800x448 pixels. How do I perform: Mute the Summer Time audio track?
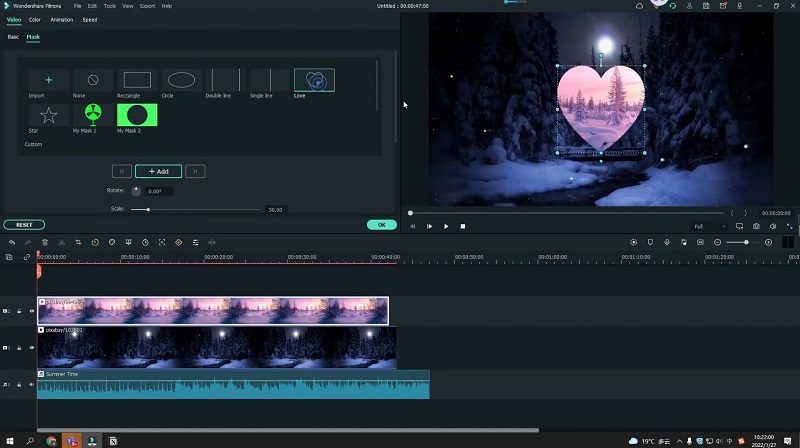tap(31, 385)
